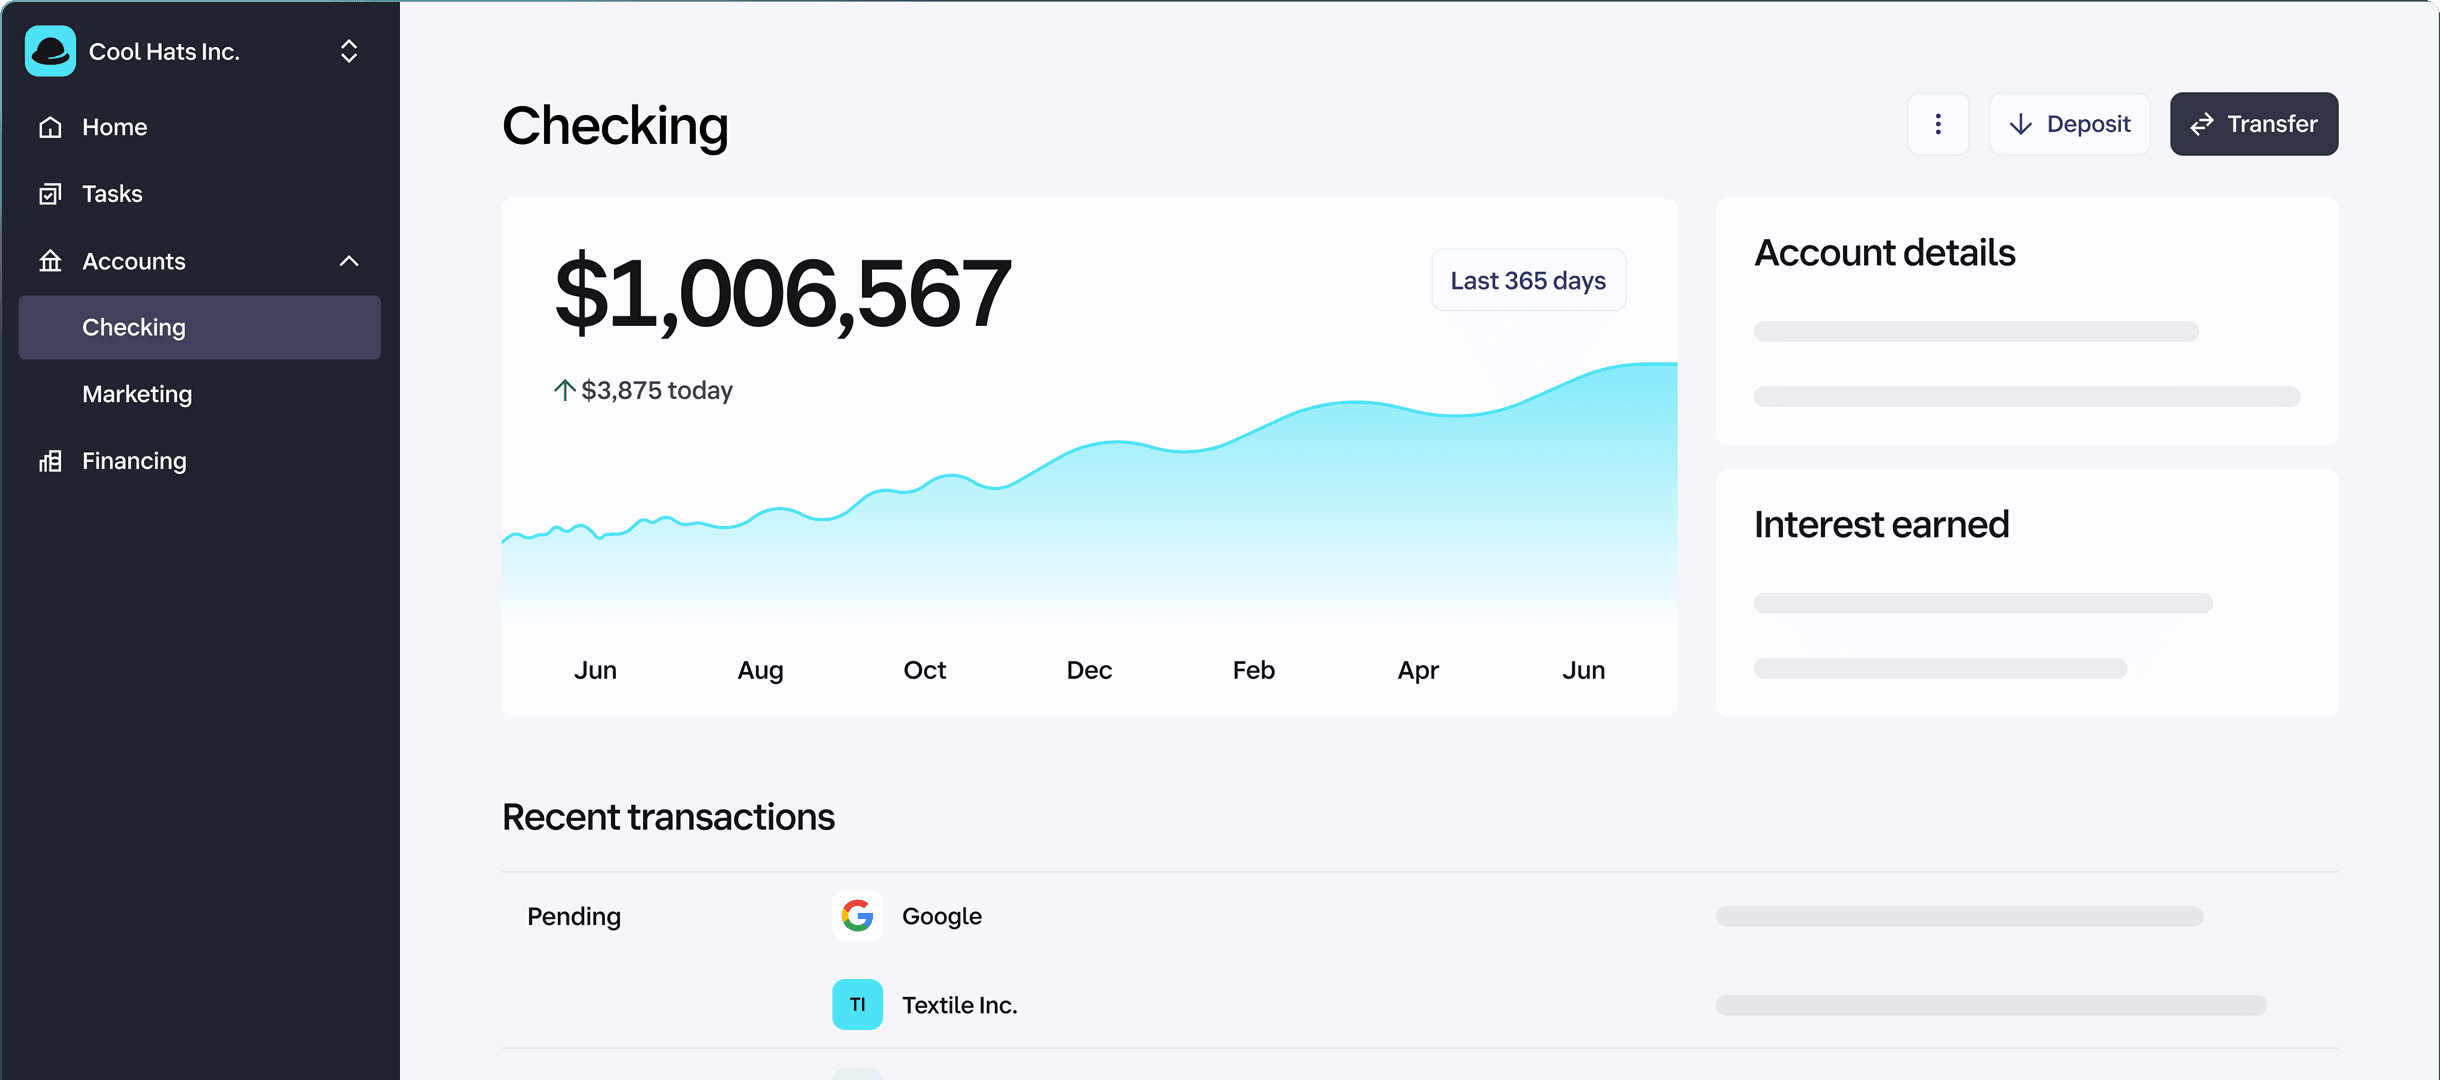Image resolution: width=2440 pixels, height=1080 pixels.
Task: Click the downward arrow inside Deposit
Action: [x=2021, y=123]
